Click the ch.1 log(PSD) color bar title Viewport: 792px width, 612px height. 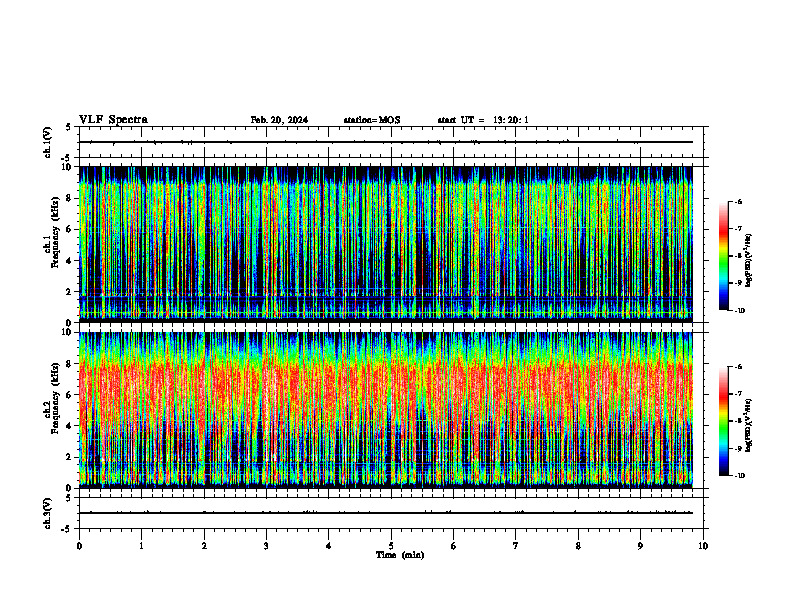[x=749, y=261]
